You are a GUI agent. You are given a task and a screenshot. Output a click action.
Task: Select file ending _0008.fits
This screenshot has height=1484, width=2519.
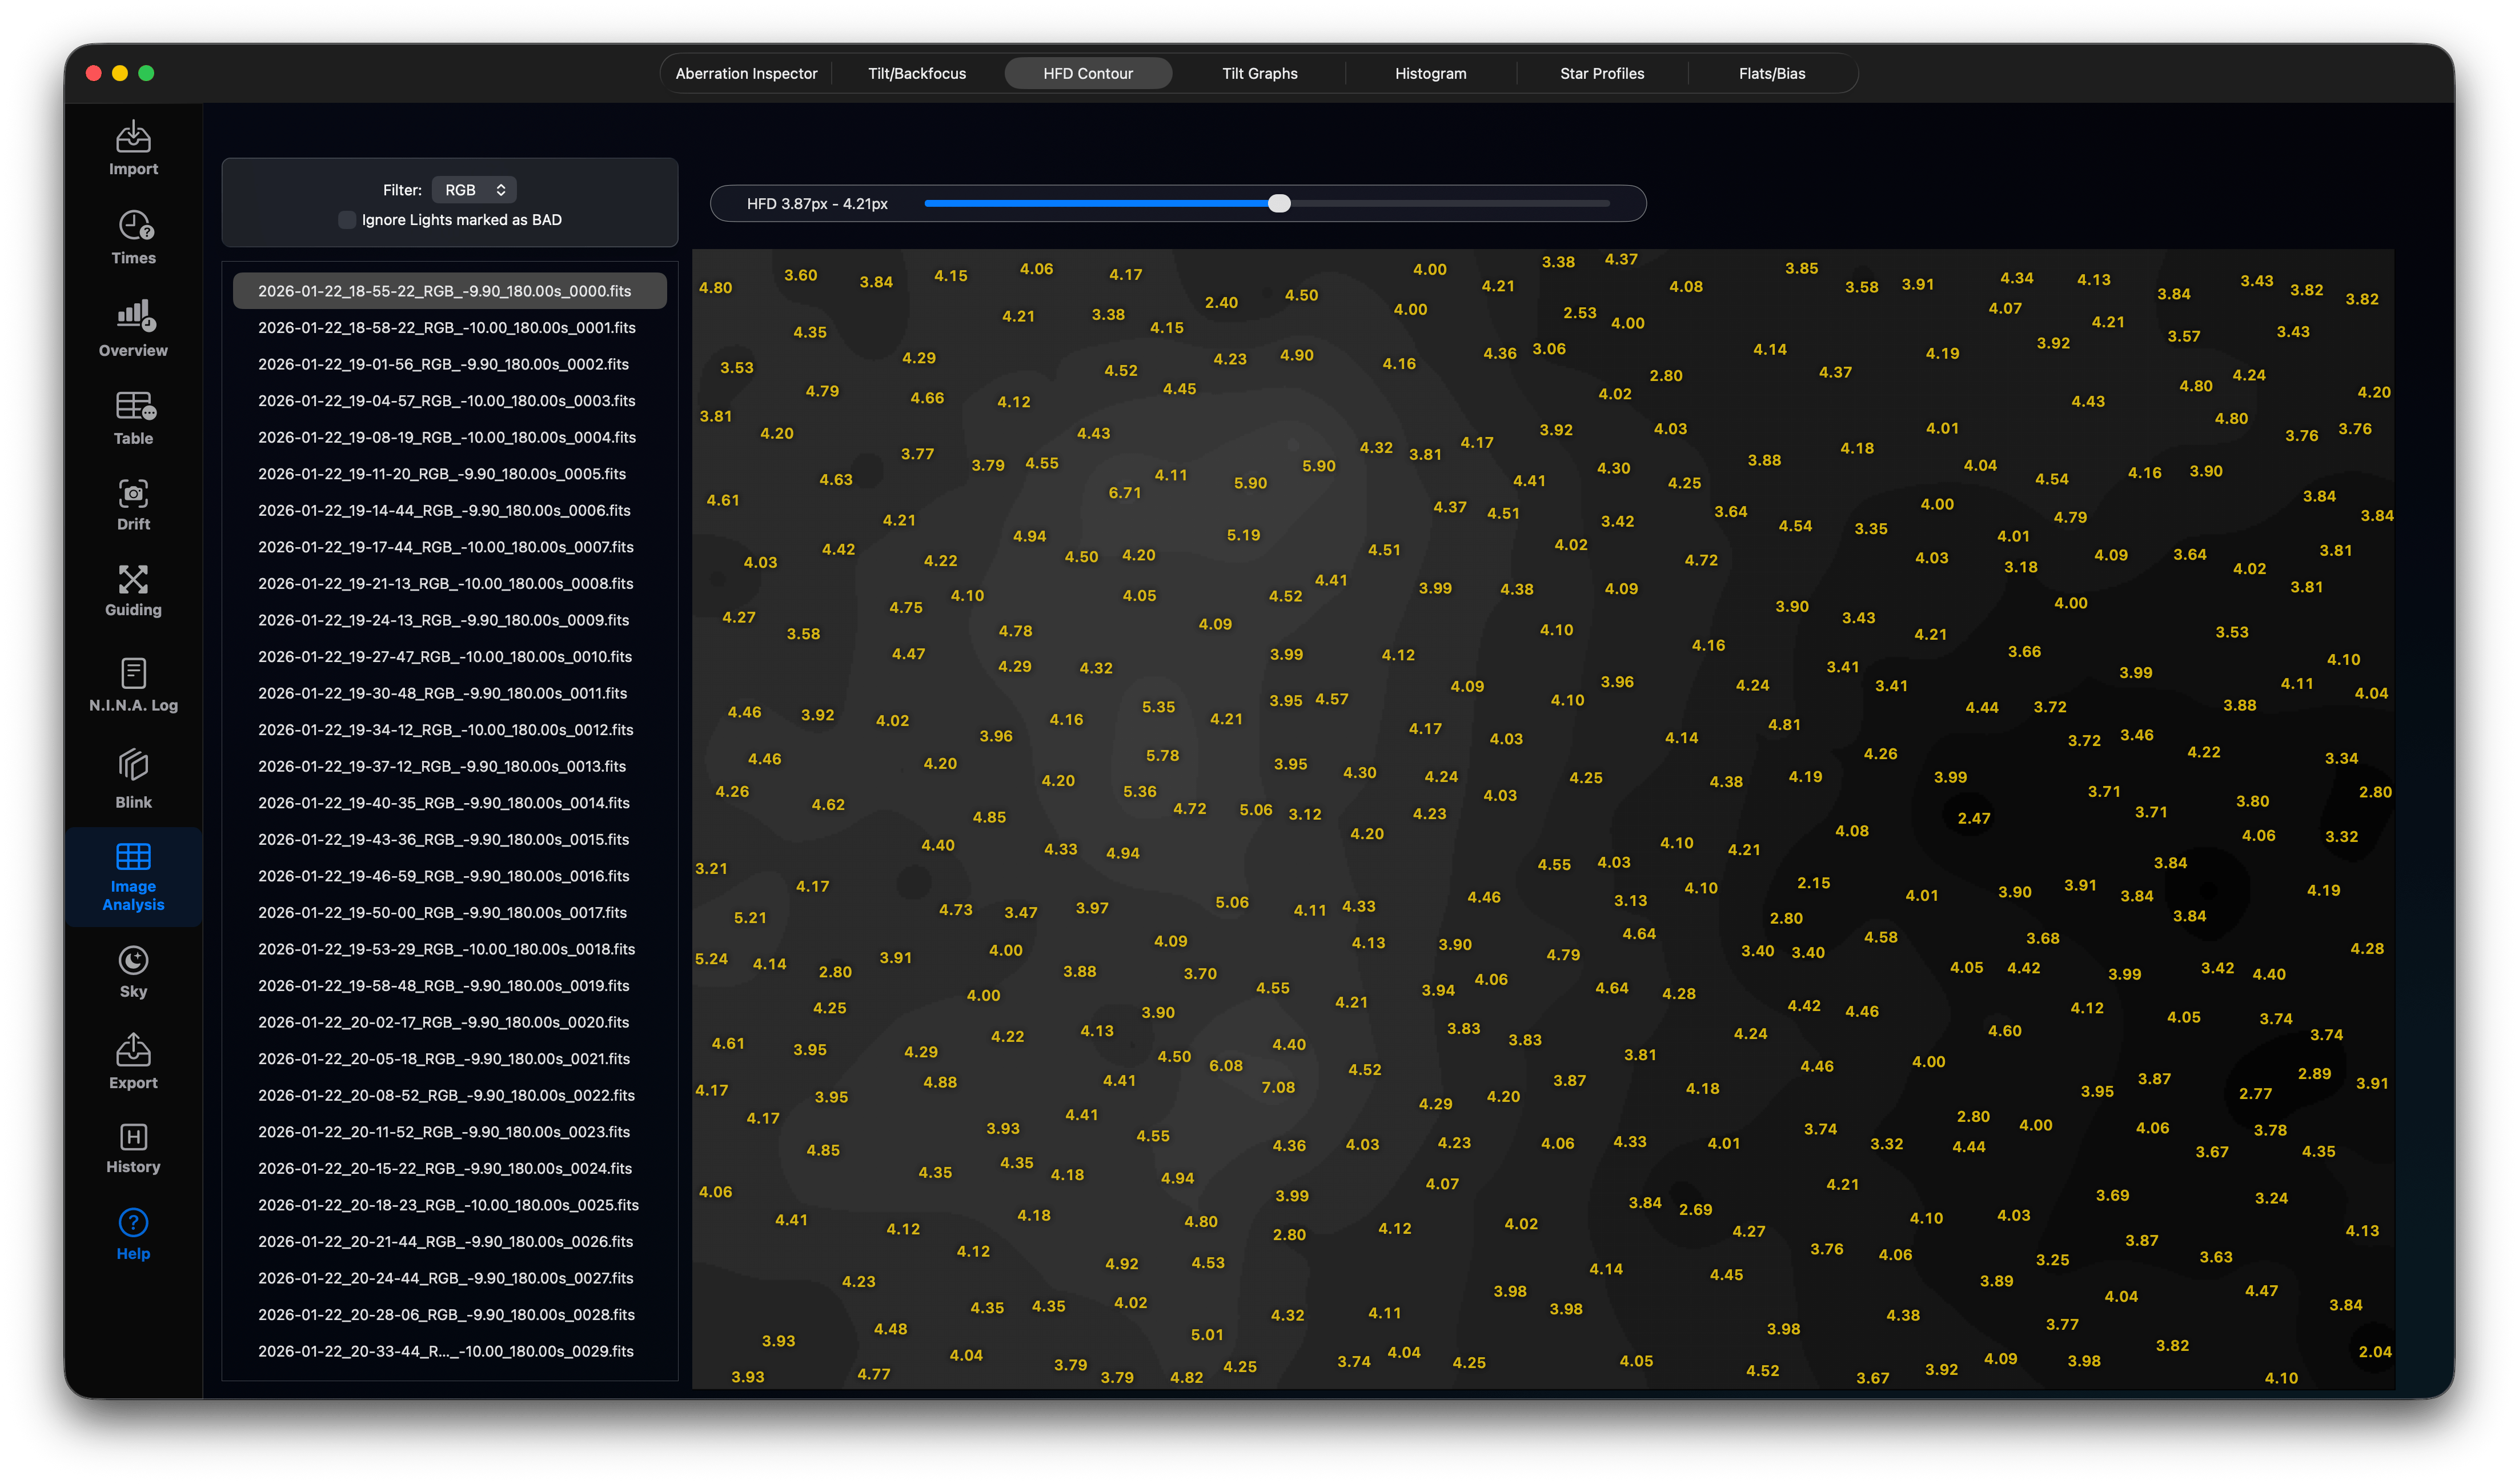pyautogui.click(x=450, y=584)
